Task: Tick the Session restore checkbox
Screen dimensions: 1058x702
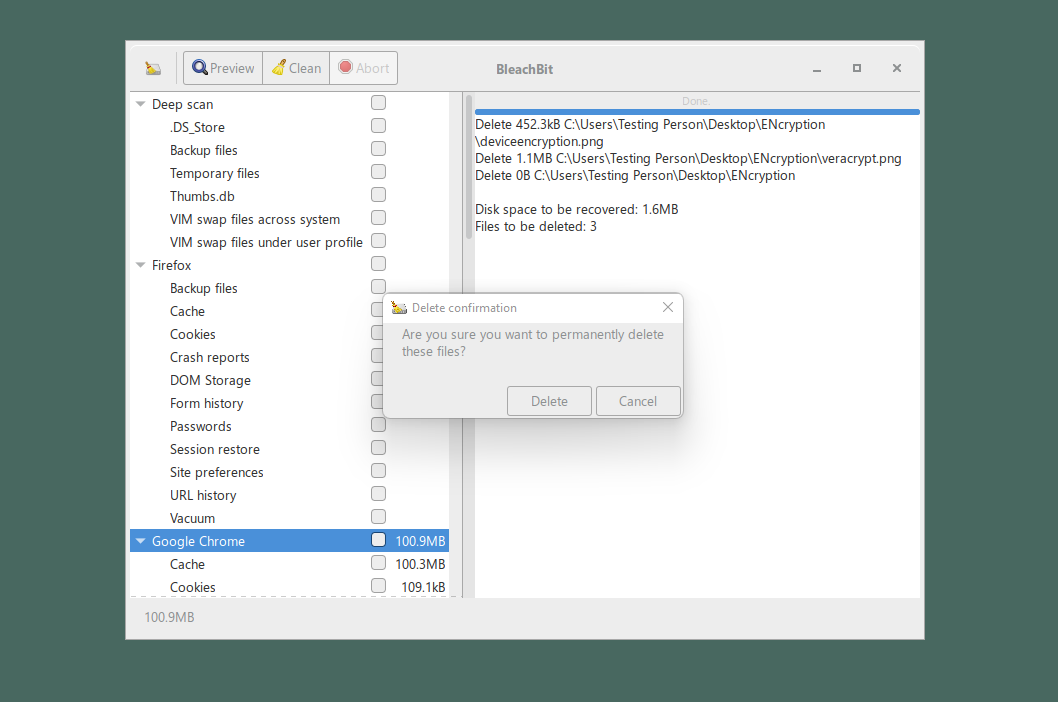Action: 379,448
